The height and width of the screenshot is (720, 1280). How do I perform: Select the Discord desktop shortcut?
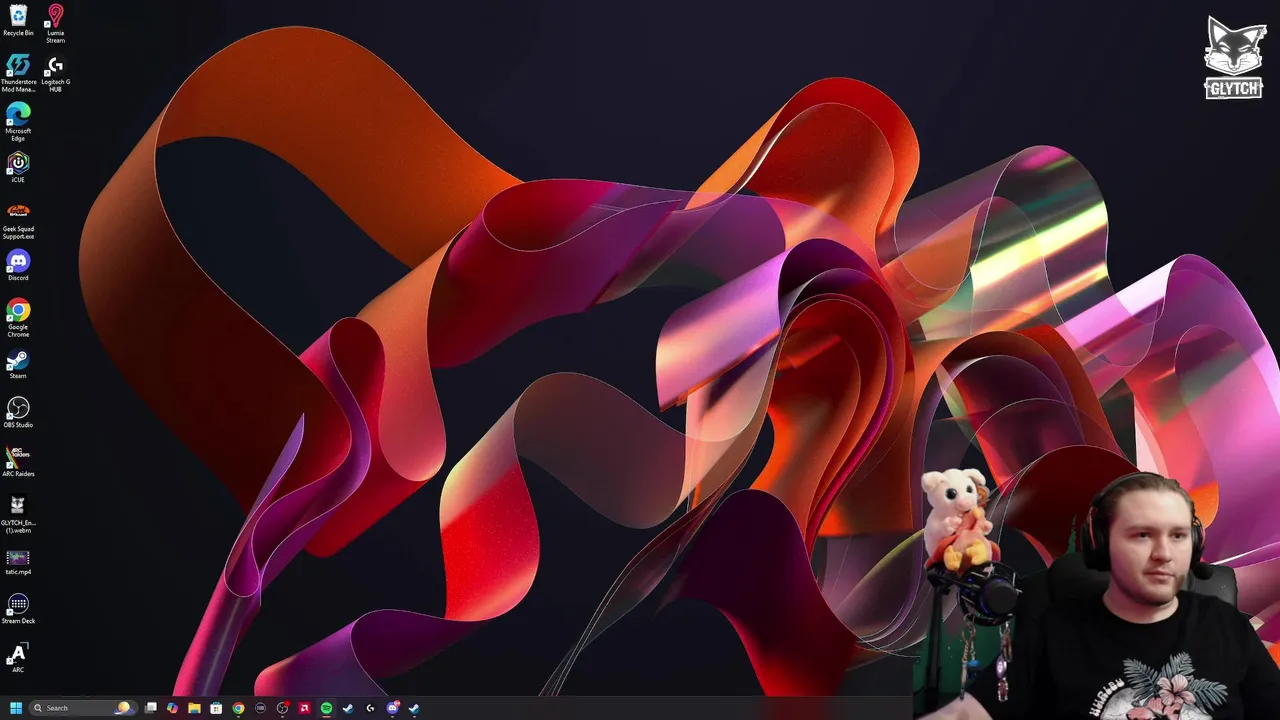pos(18,265)
